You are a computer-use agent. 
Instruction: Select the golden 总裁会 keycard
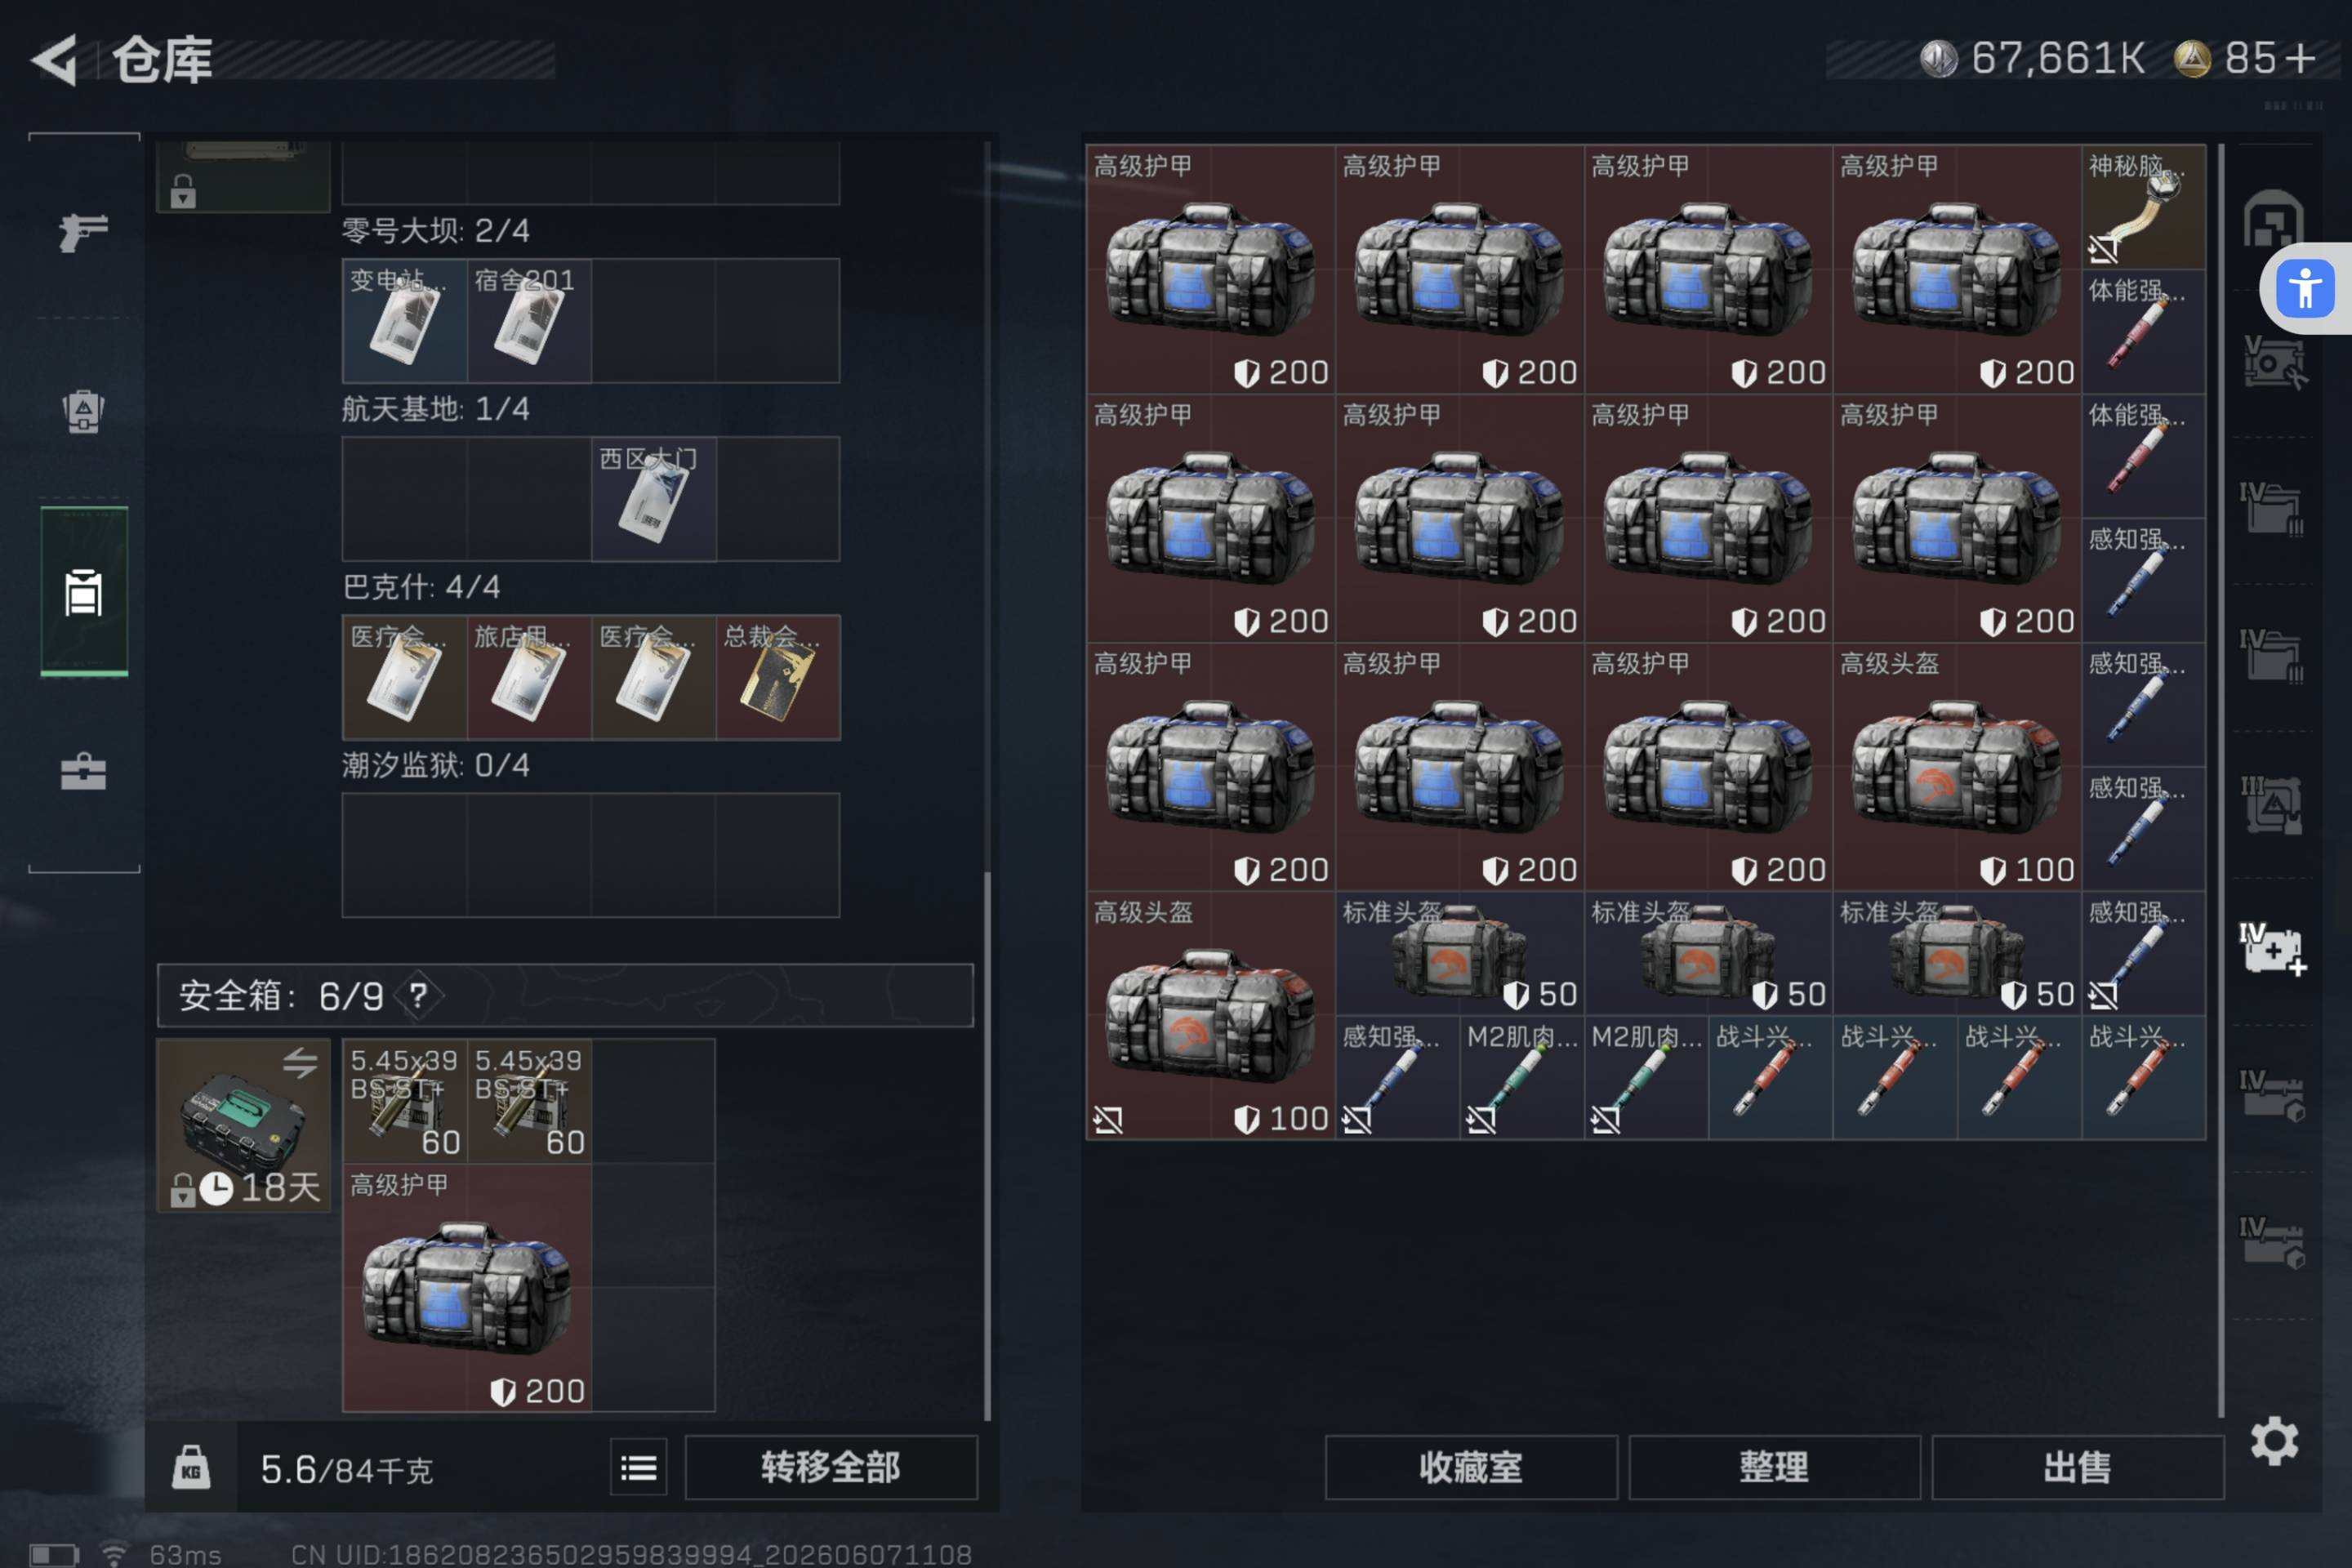[x=778, y=677]
